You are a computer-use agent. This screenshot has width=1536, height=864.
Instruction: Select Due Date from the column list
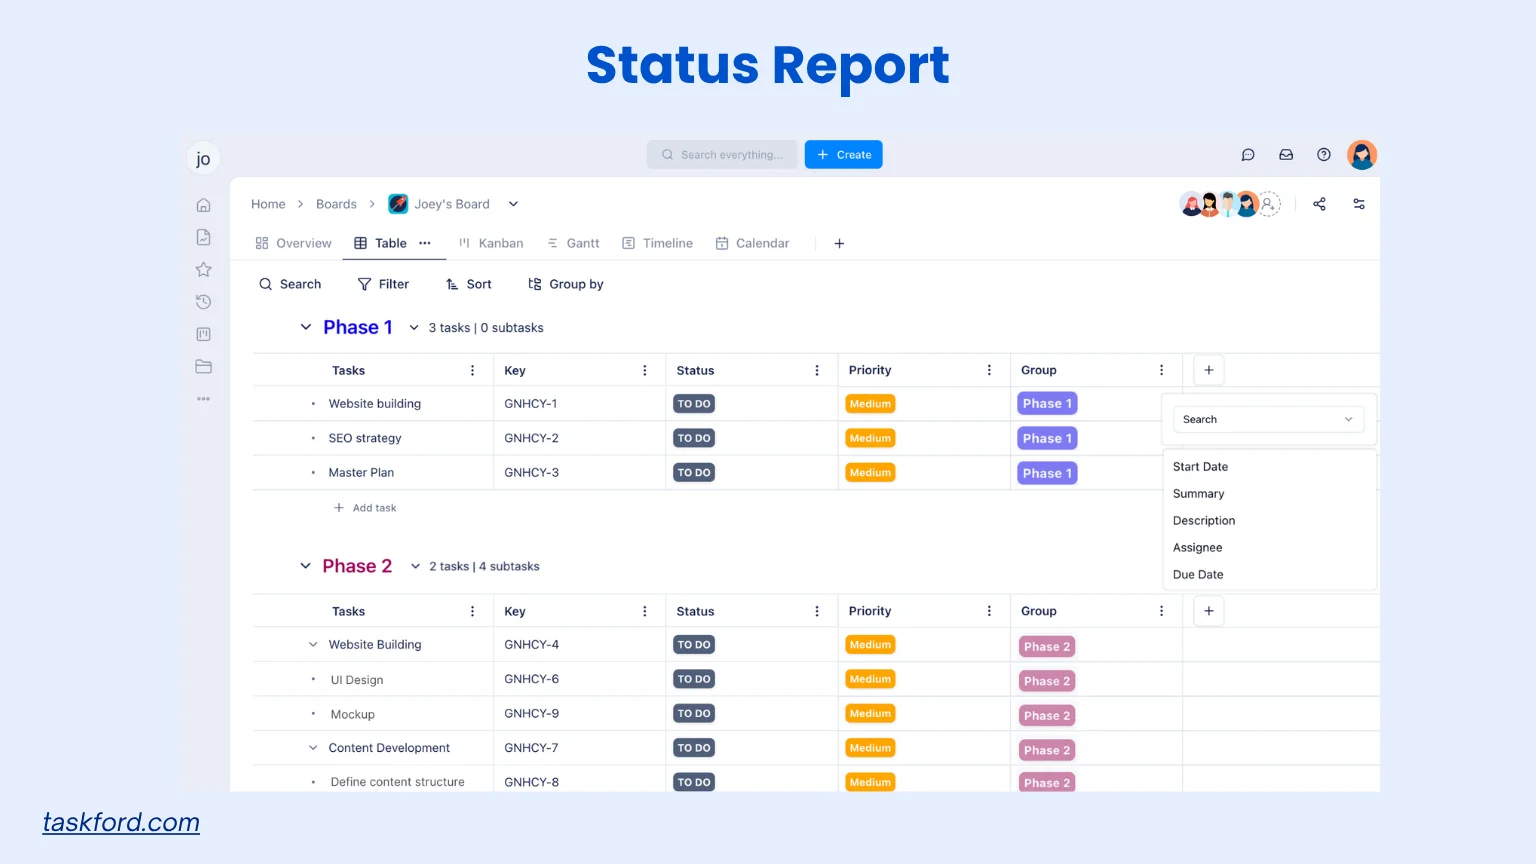[x=1198, y=575]
